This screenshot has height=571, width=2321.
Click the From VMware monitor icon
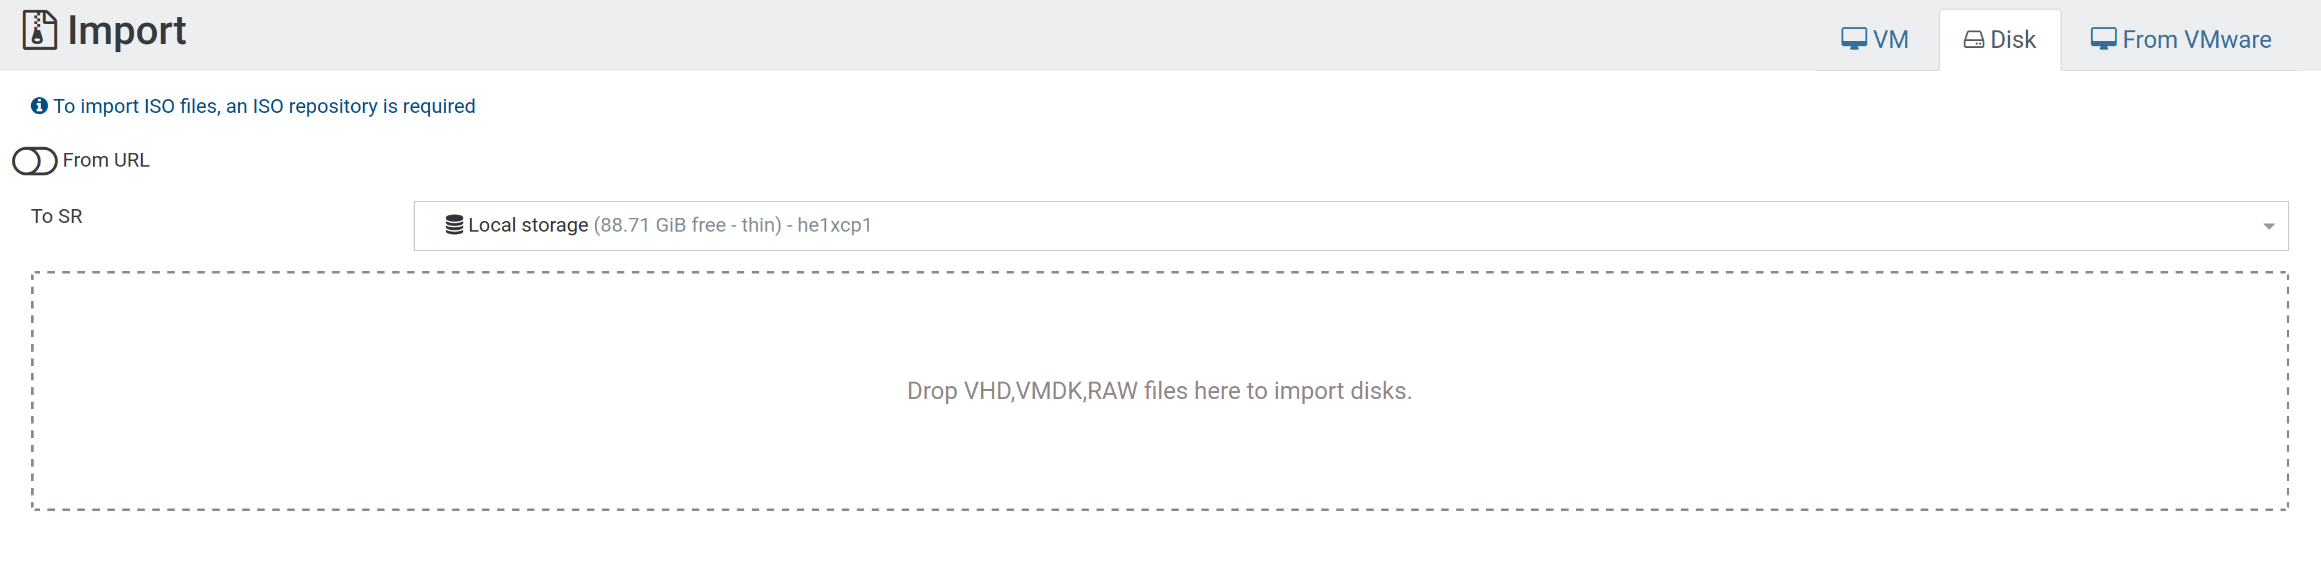(2104, 39)
